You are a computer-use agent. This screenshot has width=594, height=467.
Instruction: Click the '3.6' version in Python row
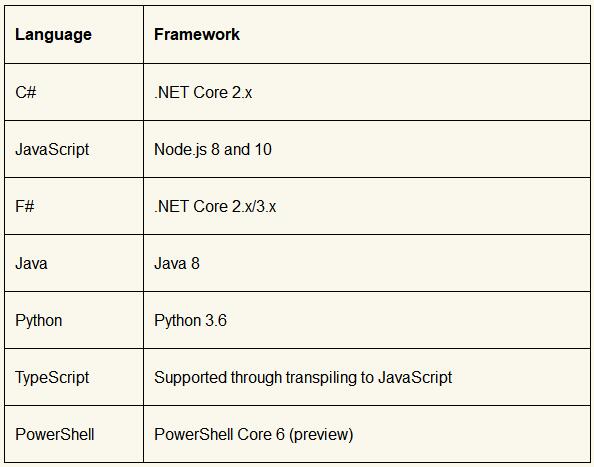[x=216, y=320]
